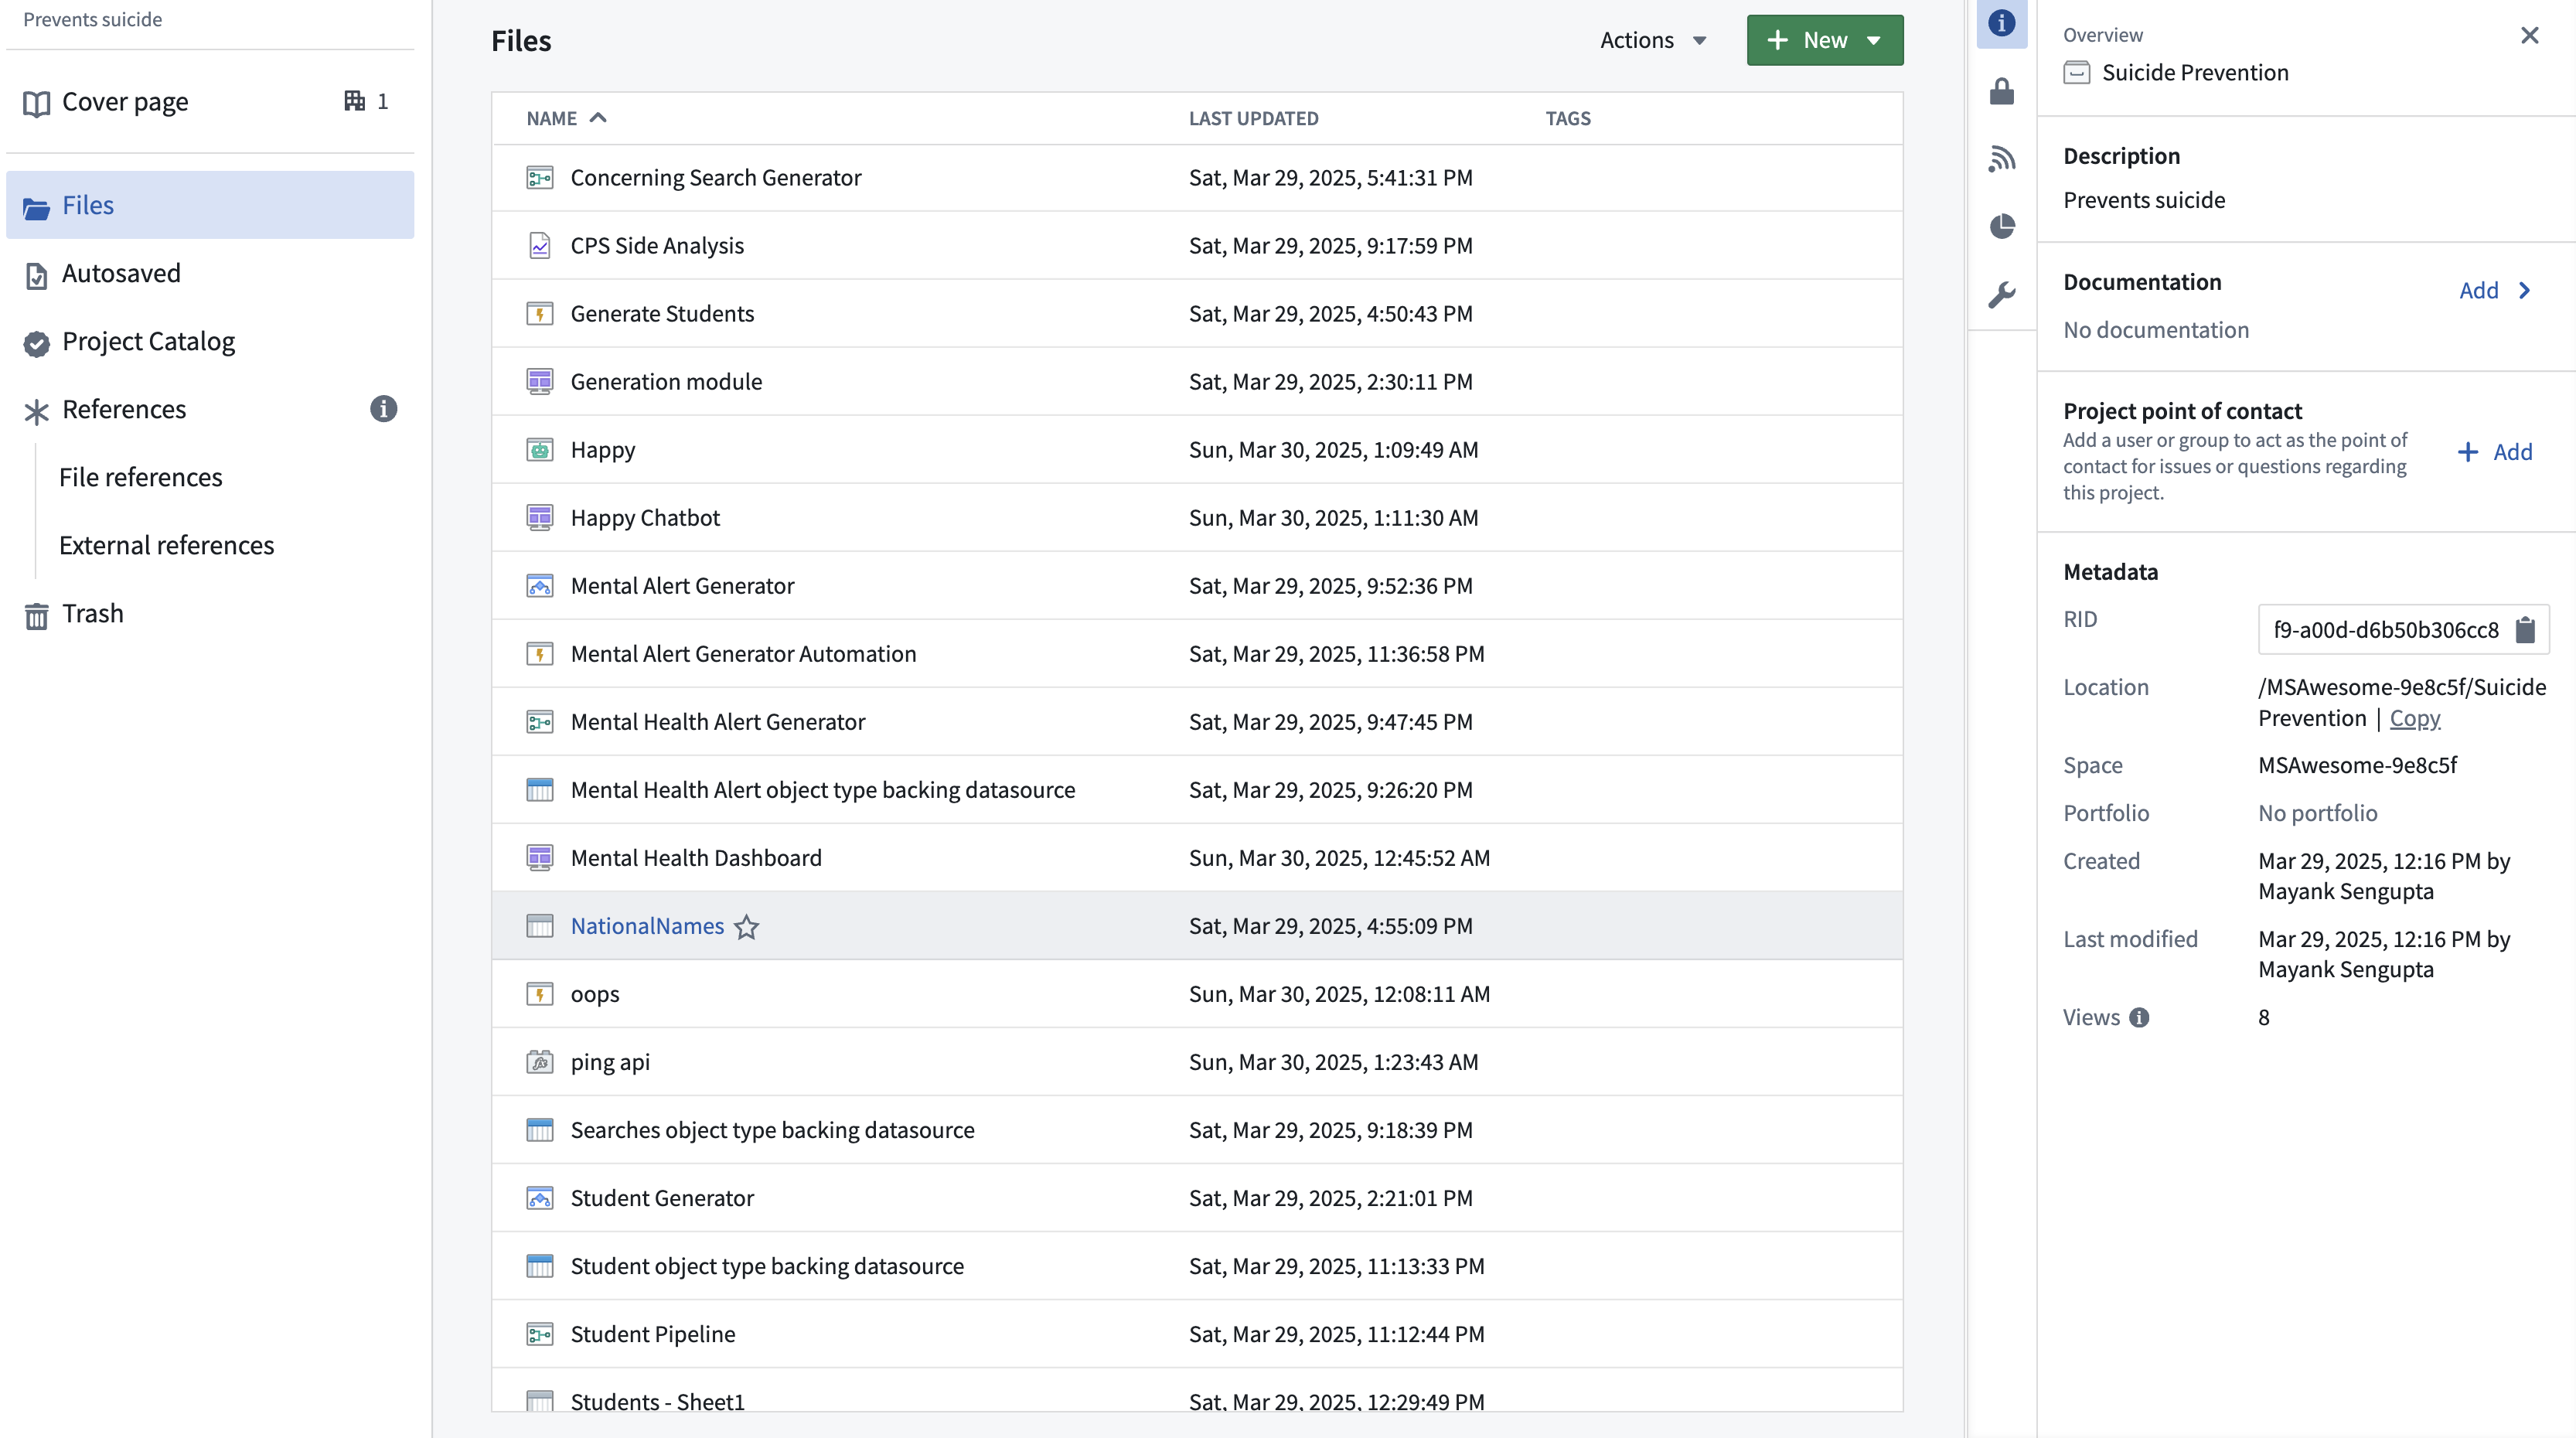Open Autosaved in sidebar

tap(121, 273)
